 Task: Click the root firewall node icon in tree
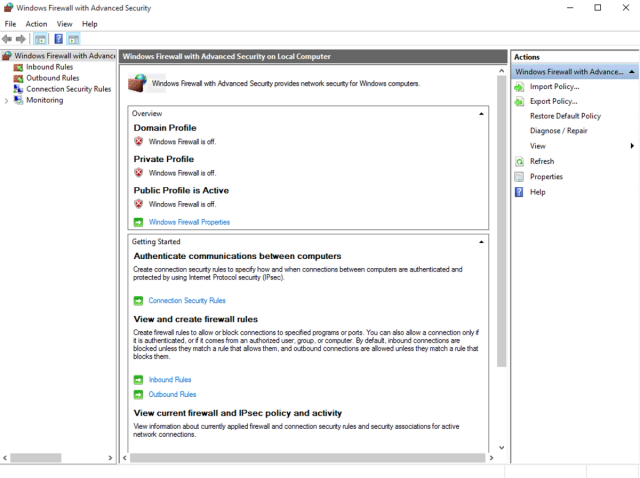pyautogui.click(x=7, y=56)
